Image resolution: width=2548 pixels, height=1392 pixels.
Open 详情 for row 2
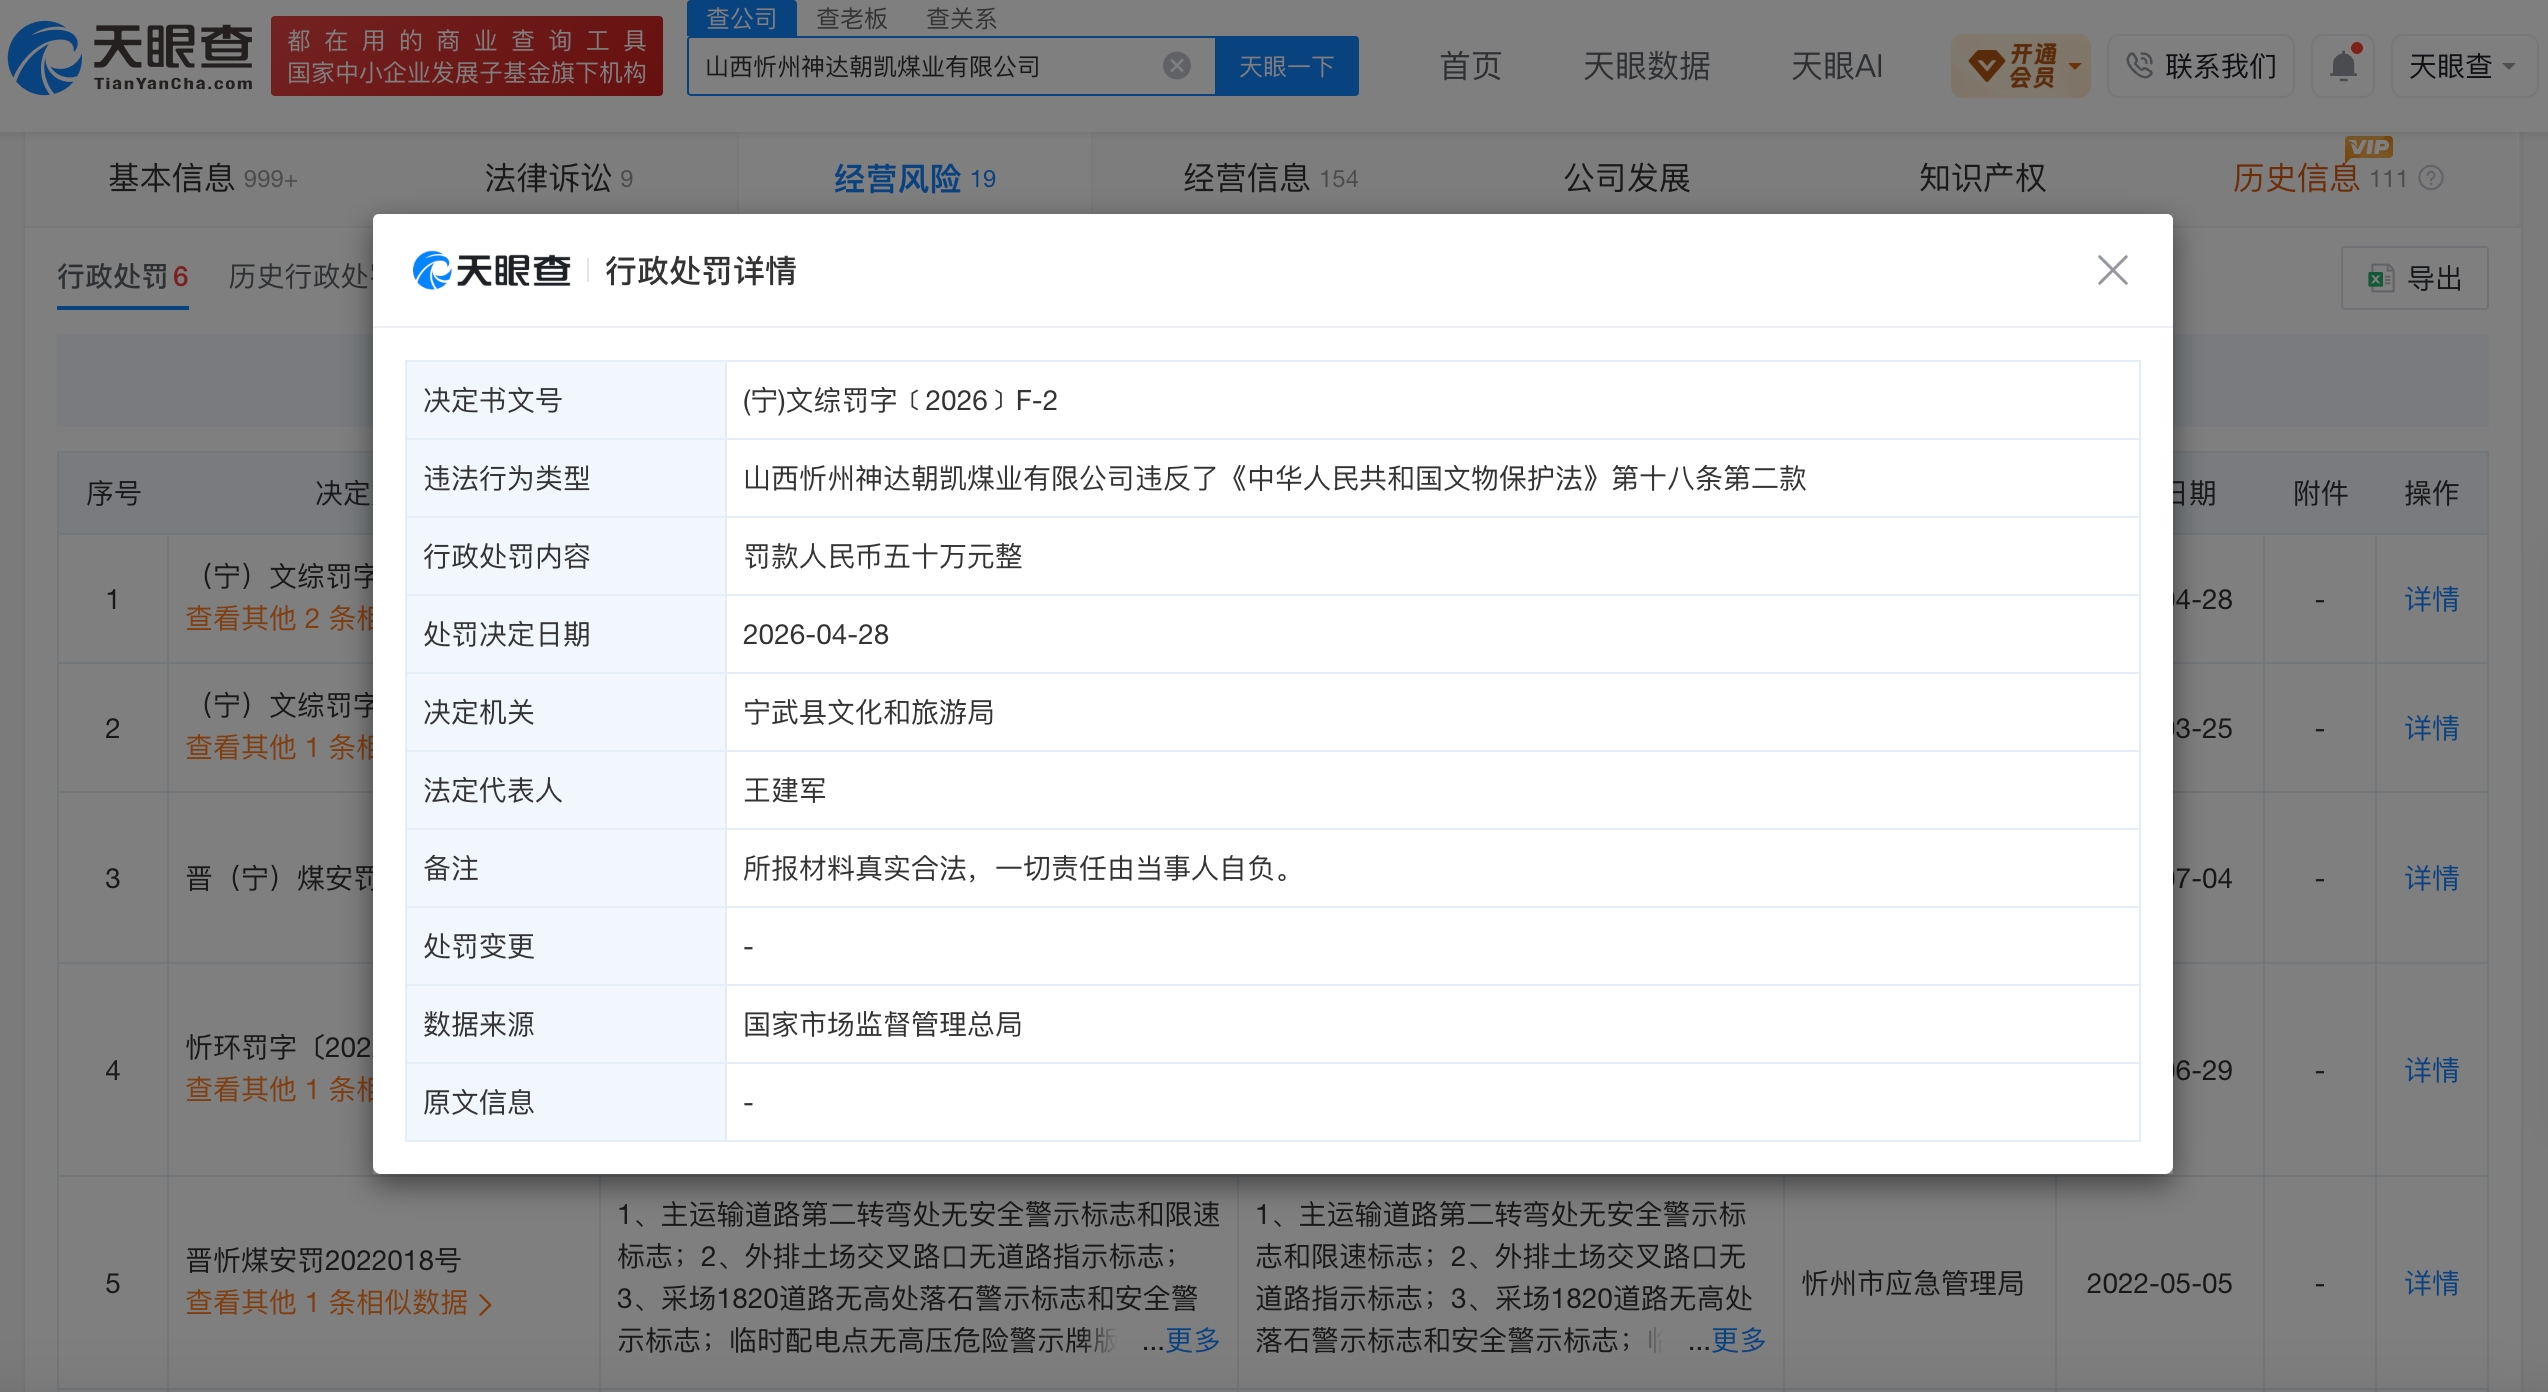coord(2431,728)
